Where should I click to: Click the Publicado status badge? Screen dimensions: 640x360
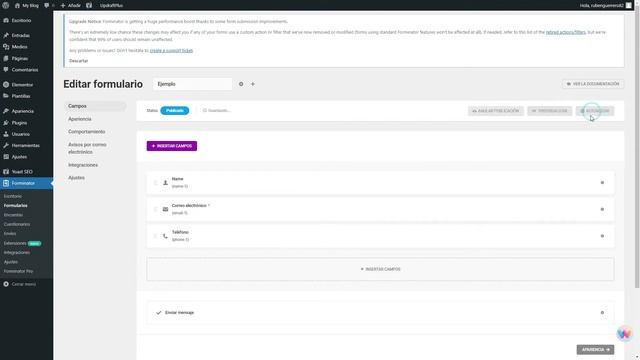click(175, 111)
